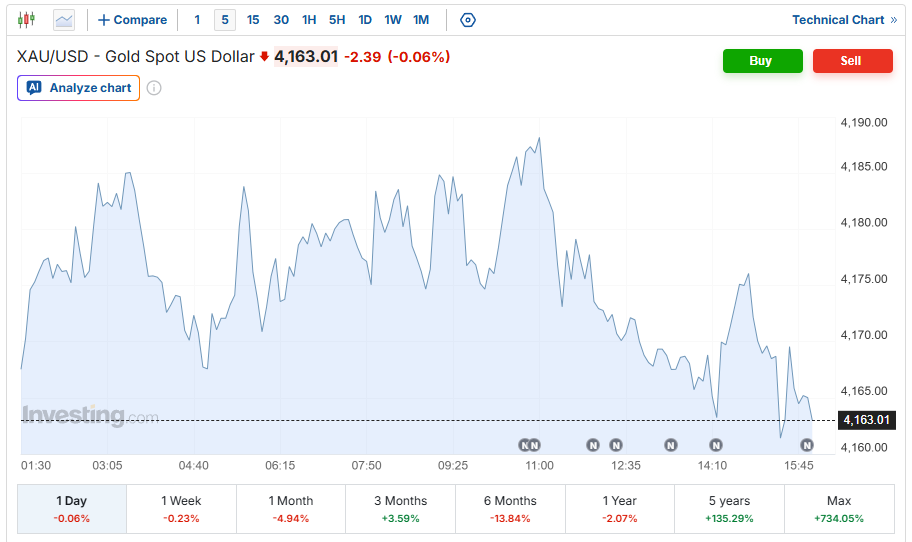The image size is (912, 542).
Task: Select the 5 minute interval
Action: tap(225, 20)
